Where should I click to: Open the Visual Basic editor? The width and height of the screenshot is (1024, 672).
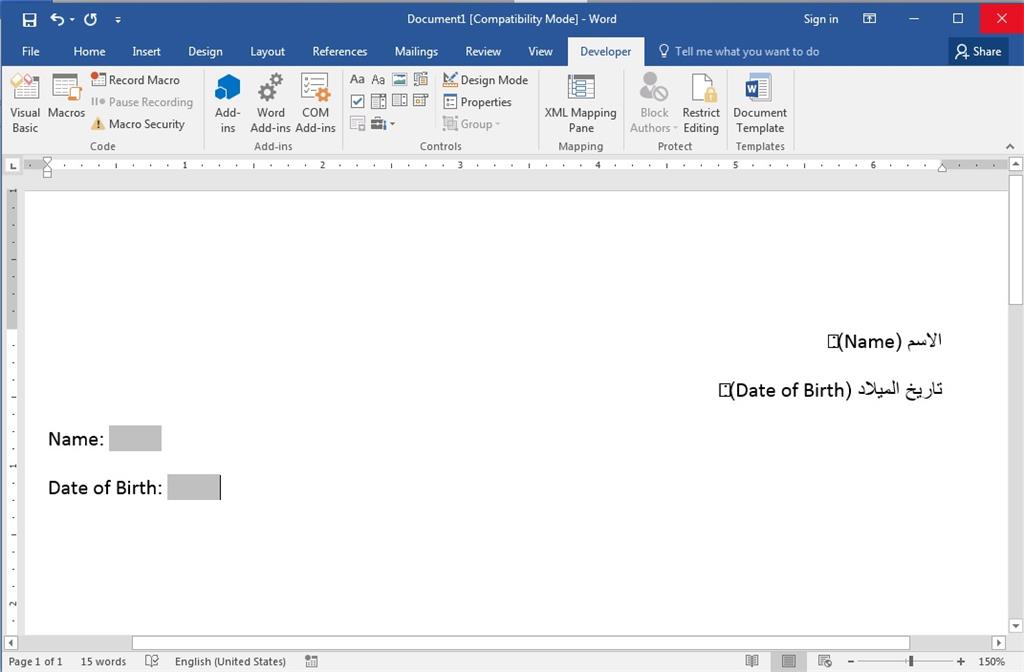25,103
